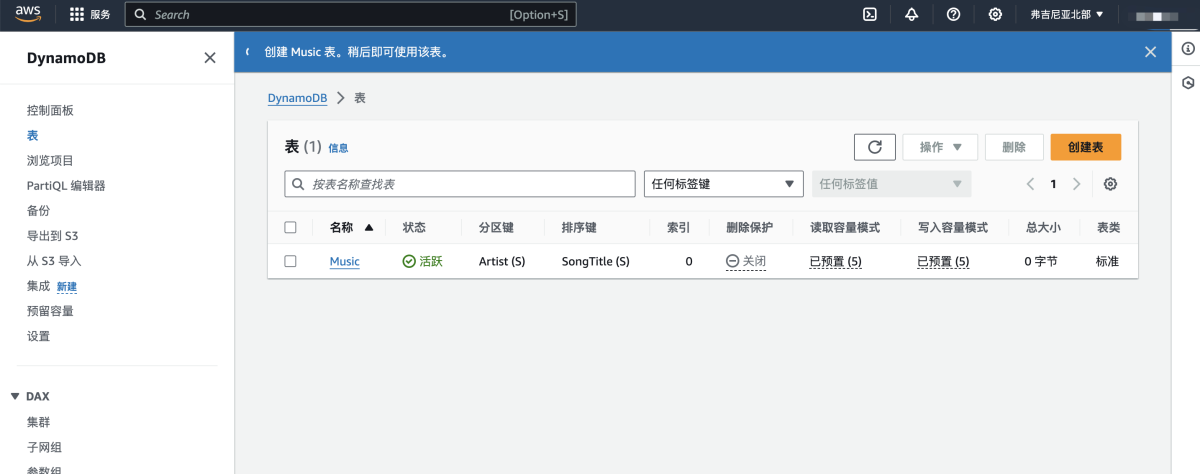Open 子网组 under DAX
The width and height of the screenshot is (1200, 474).
44,447
